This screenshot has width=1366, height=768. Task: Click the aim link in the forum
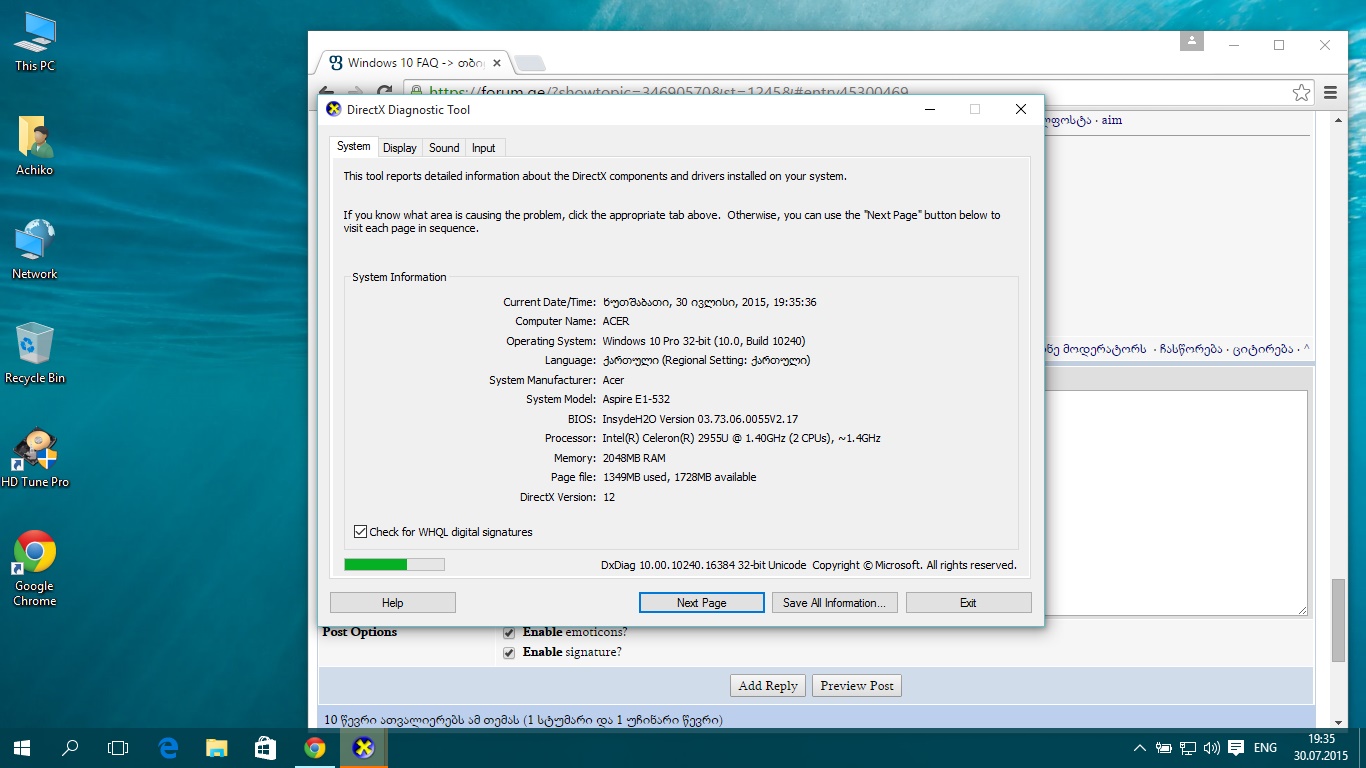tap(1112, 120)
